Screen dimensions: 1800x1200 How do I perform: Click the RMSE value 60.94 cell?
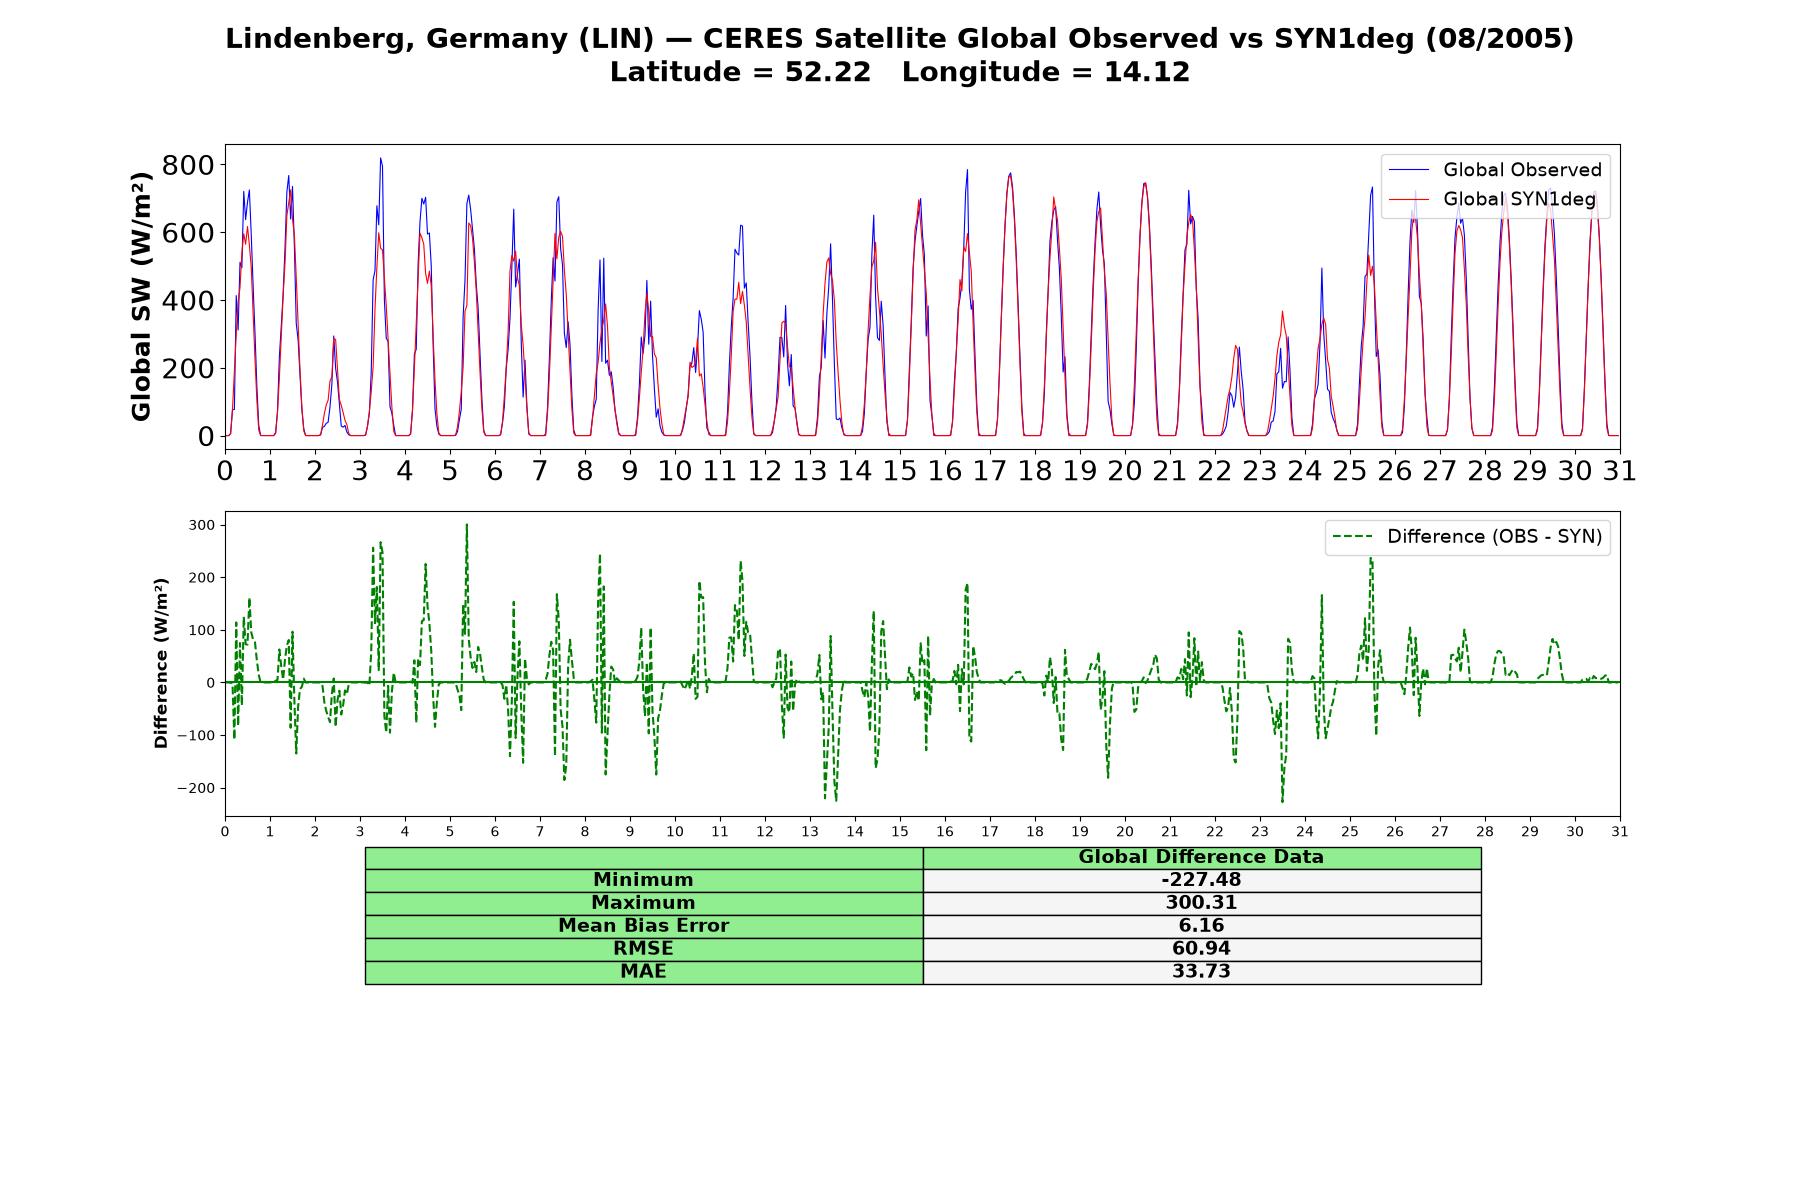[x=1201, y=949]
